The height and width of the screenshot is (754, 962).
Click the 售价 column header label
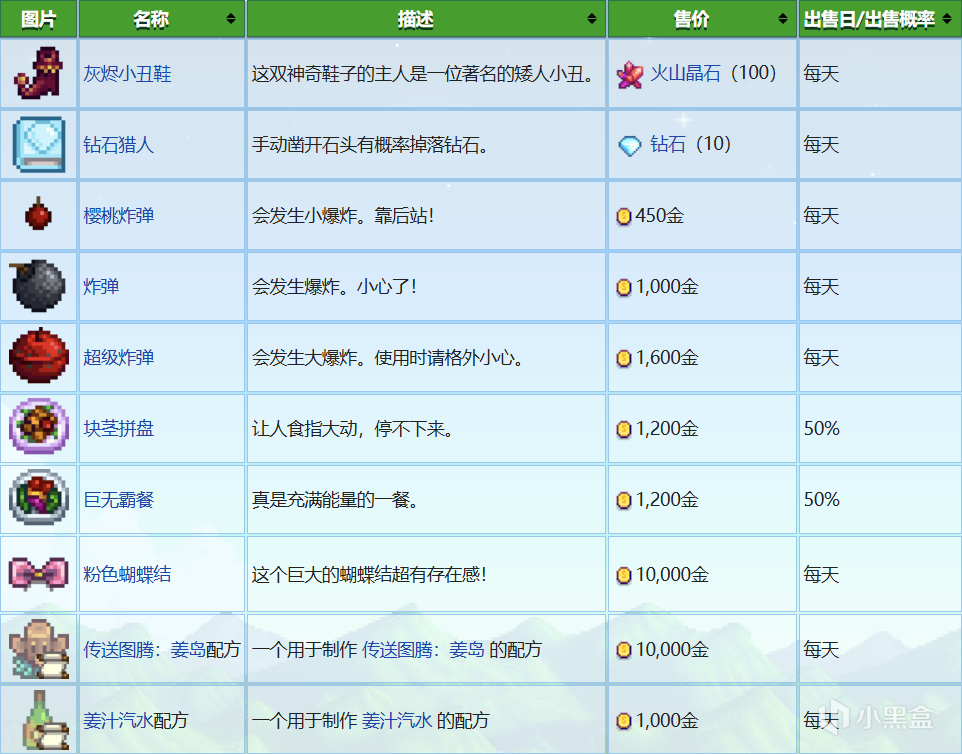pyautogui.click(x=691, y=19)
